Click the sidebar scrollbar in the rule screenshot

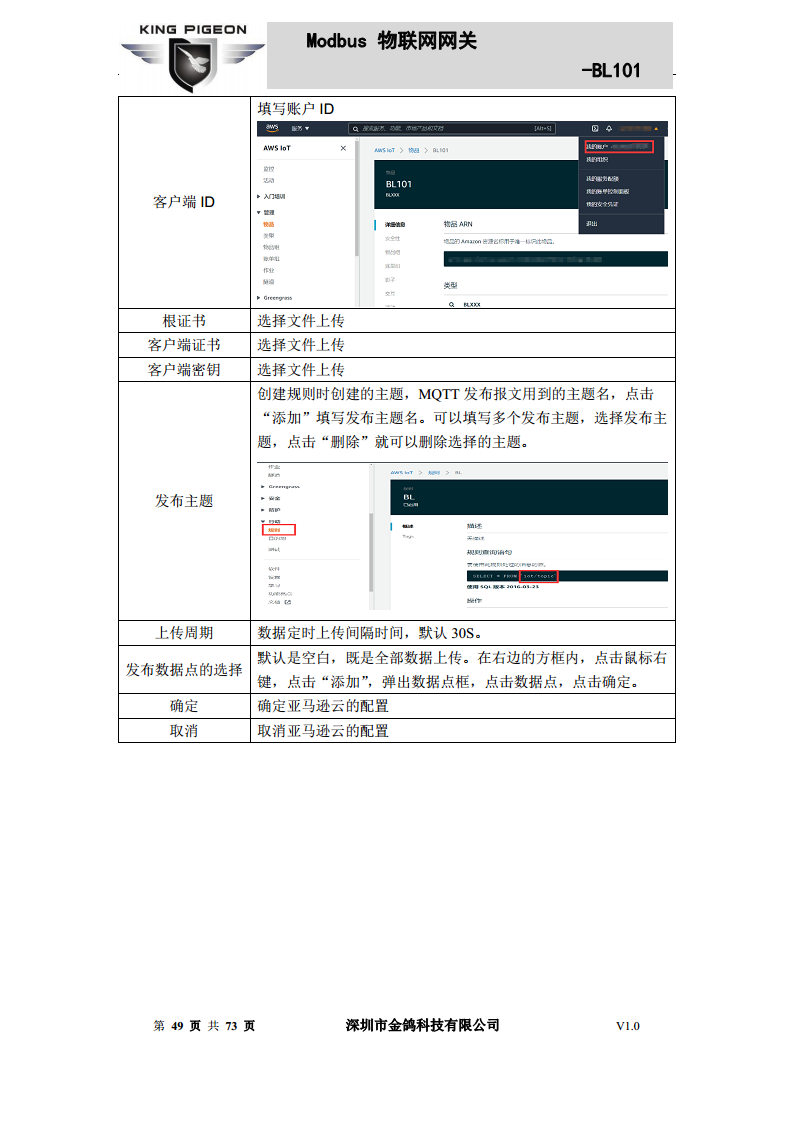click(371, 551)
